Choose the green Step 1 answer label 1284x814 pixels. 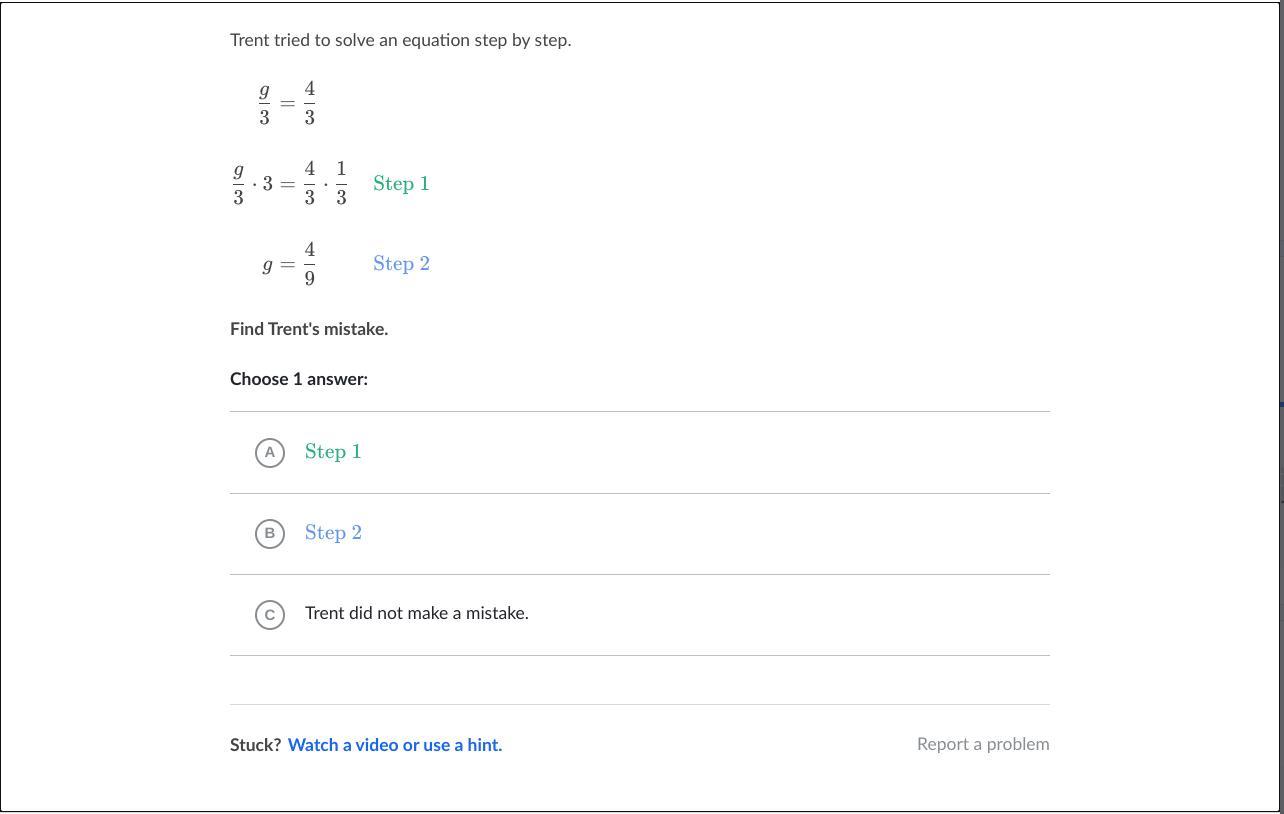tap(333, 452)
